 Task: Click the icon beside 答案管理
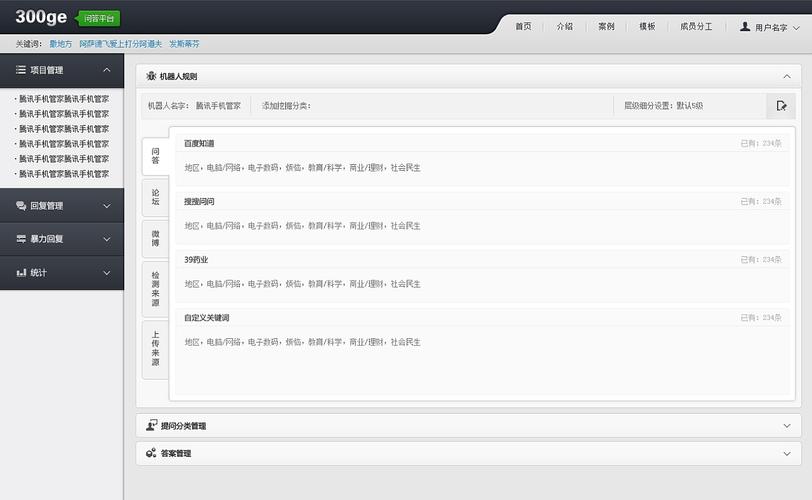151,453
